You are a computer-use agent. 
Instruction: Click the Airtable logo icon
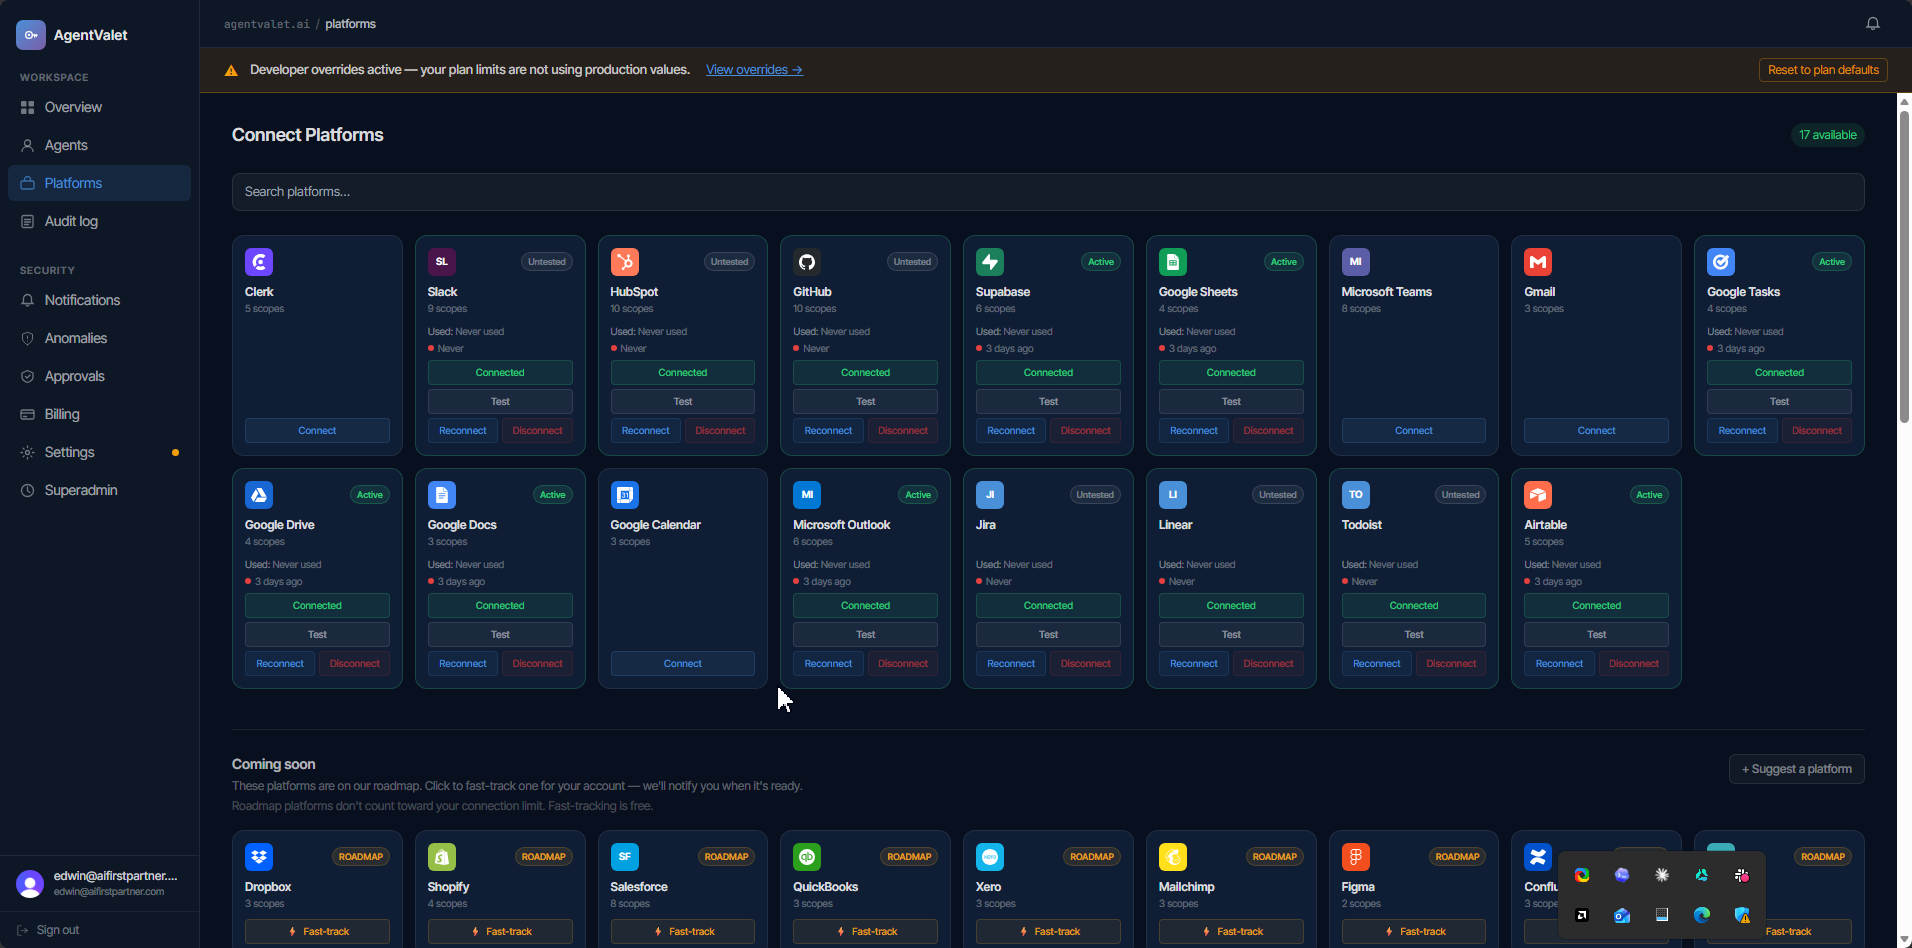click(1538, 495)
